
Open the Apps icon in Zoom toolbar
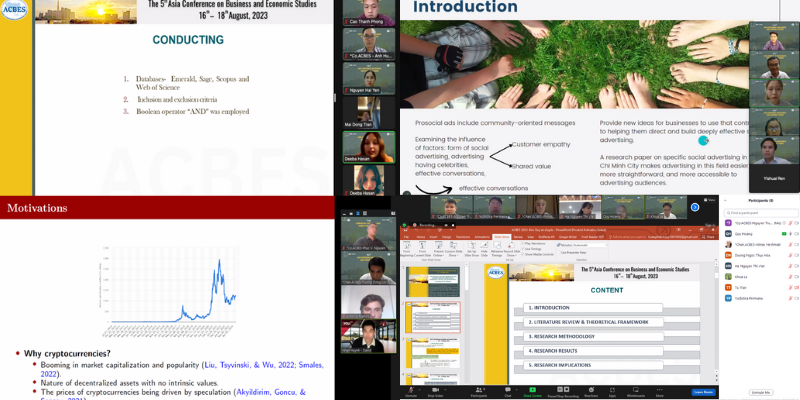point(612,390)
